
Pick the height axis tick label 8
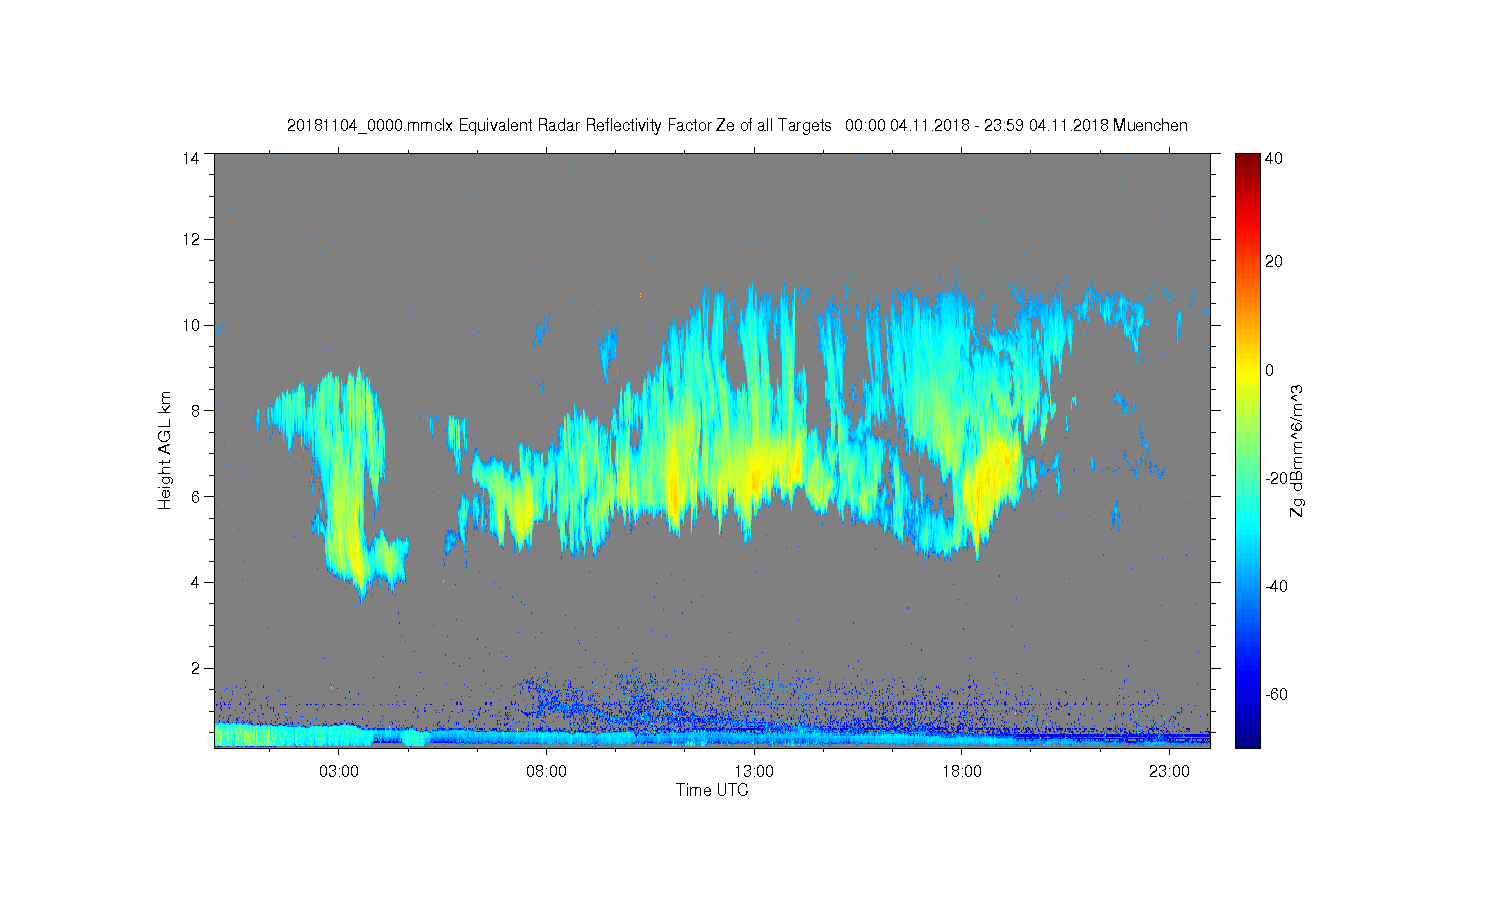[195, 410]
